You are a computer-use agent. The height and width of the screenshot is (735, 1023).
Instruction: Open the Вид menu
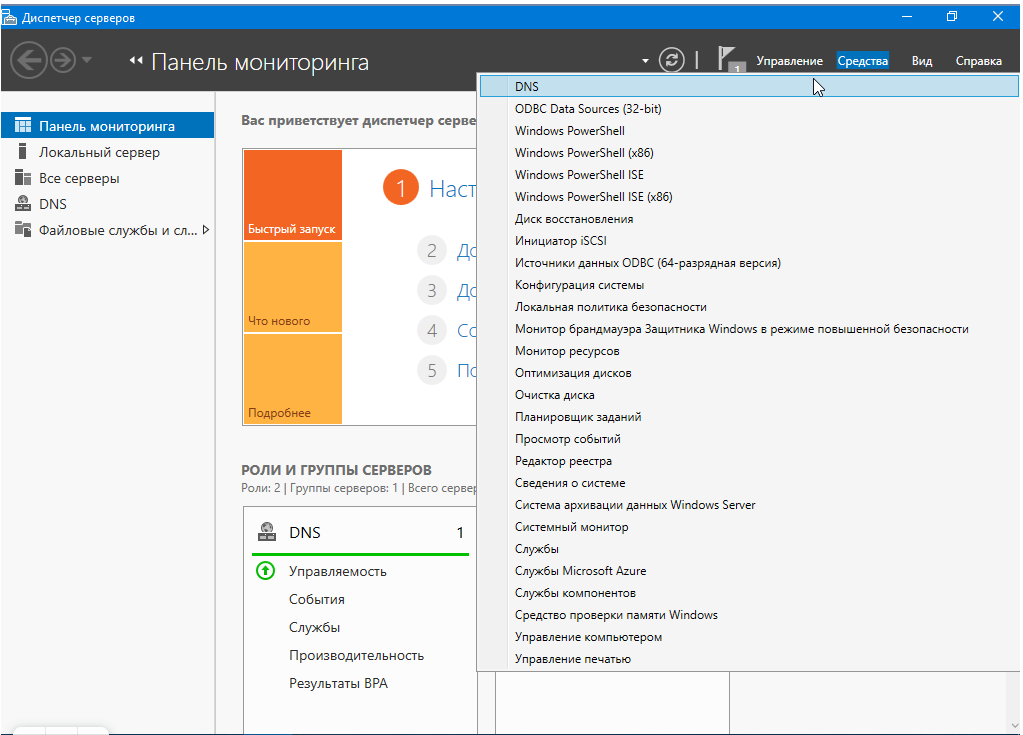[921, 61]
